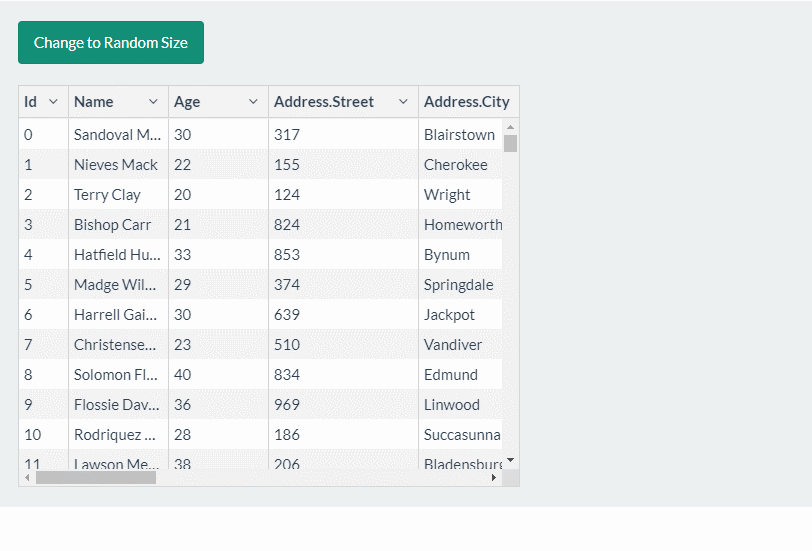
Task: Open the Age column dropdown chevron
Action: point(253,102)
